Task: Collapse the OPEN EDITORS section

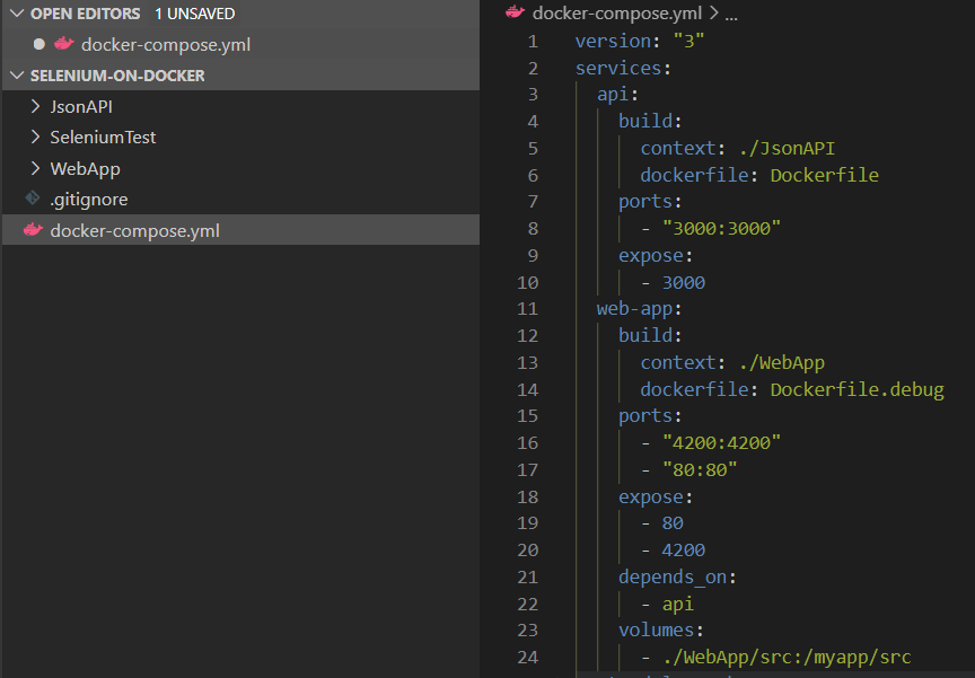Action: 16,14
